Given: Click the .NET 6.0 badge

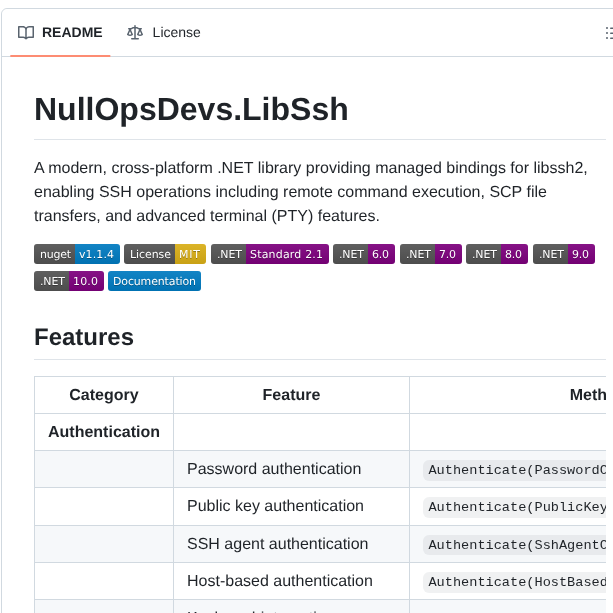Looking at the screenshot, I should pos(364,254).
